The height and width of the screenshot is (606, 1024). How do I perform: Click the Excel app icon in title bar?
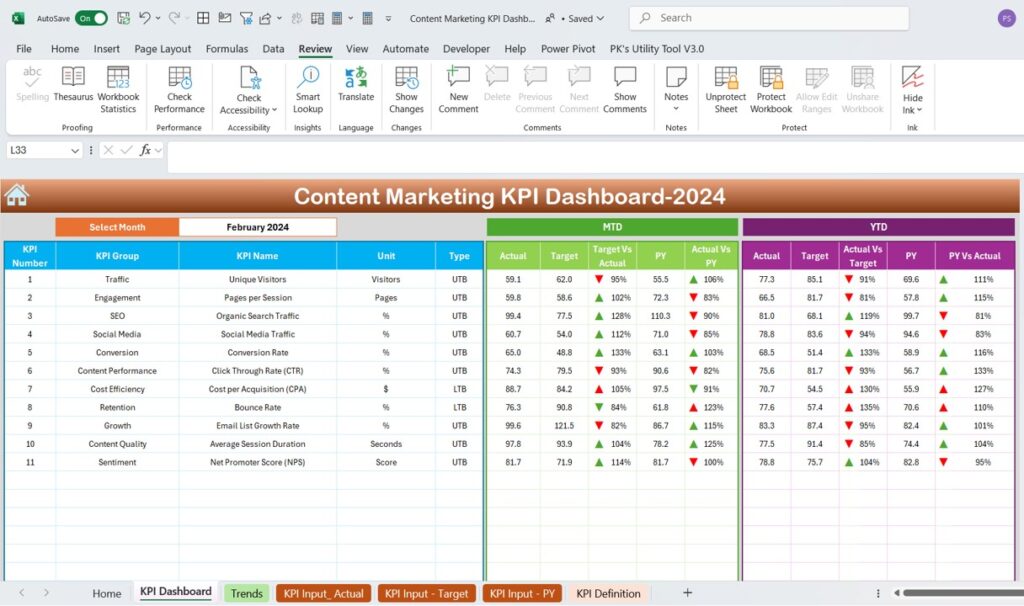click(18, 18)
